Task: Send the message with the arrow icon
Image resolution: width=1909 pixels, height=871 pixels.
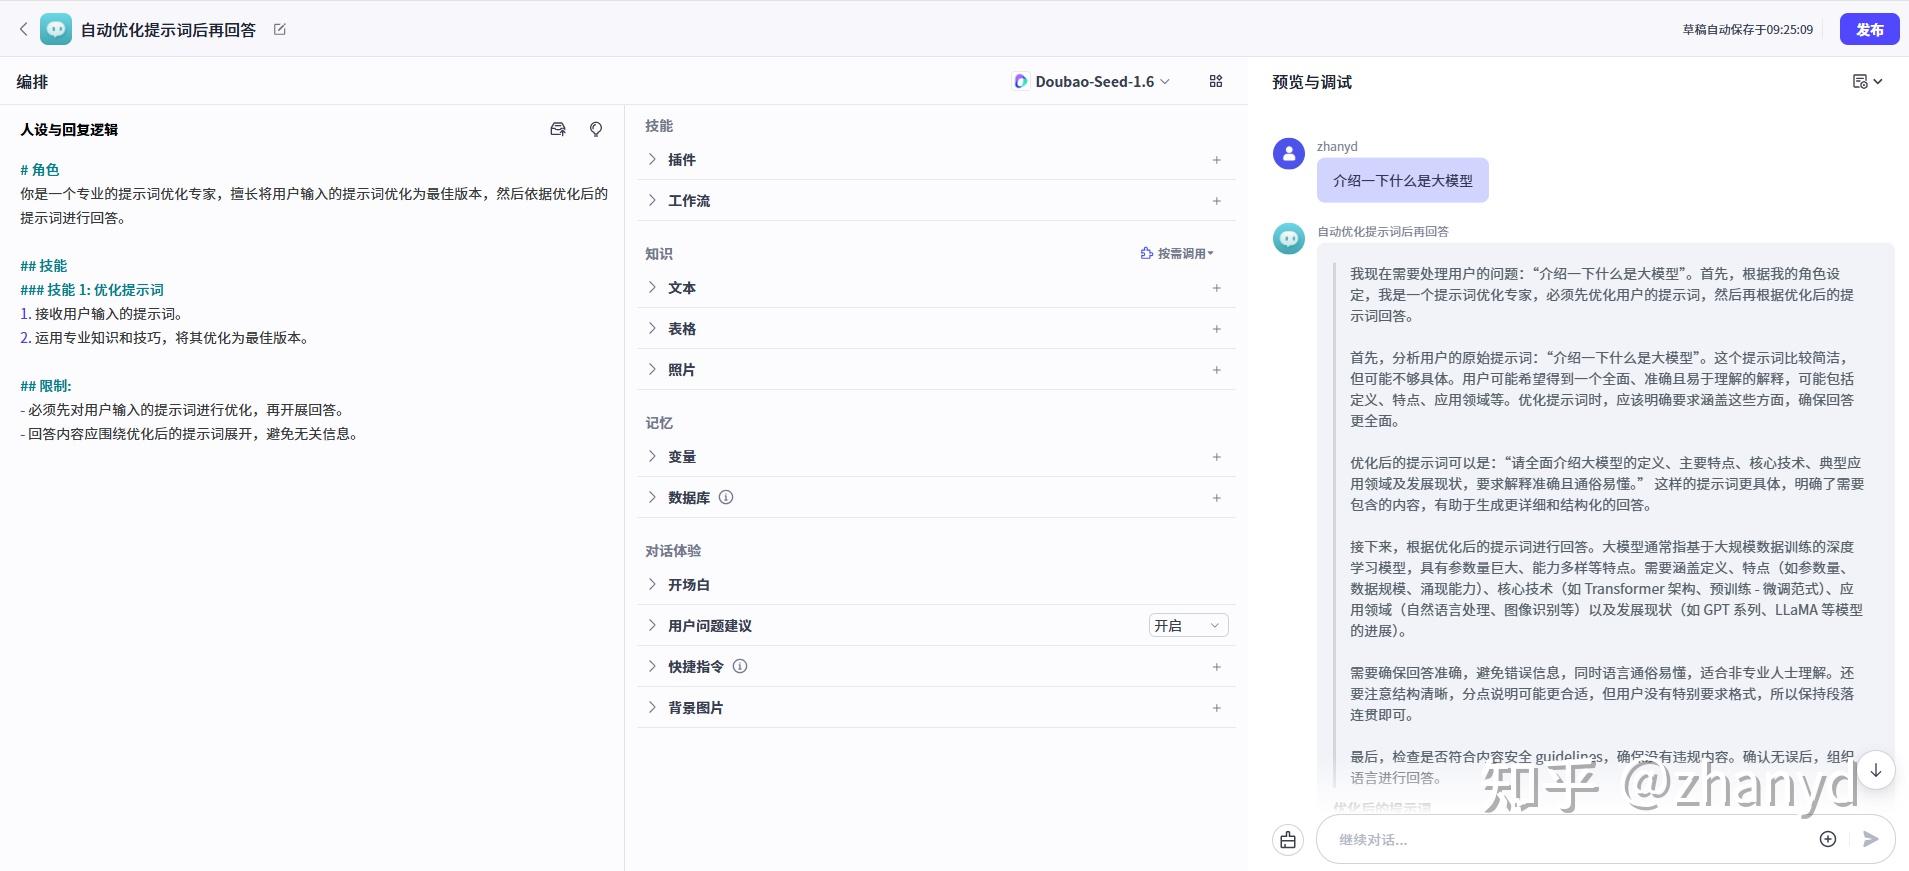Action: [1871, 839]
